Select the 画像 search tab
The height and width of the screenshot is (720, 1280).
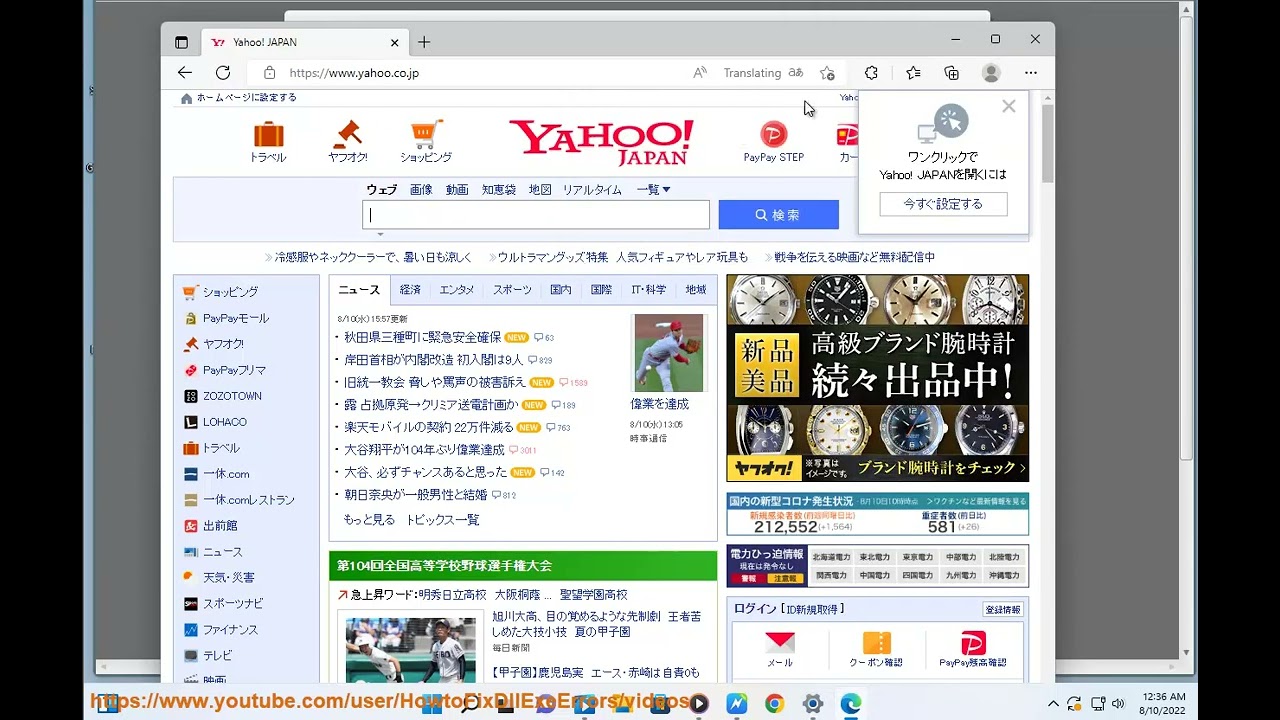(421, 190)
